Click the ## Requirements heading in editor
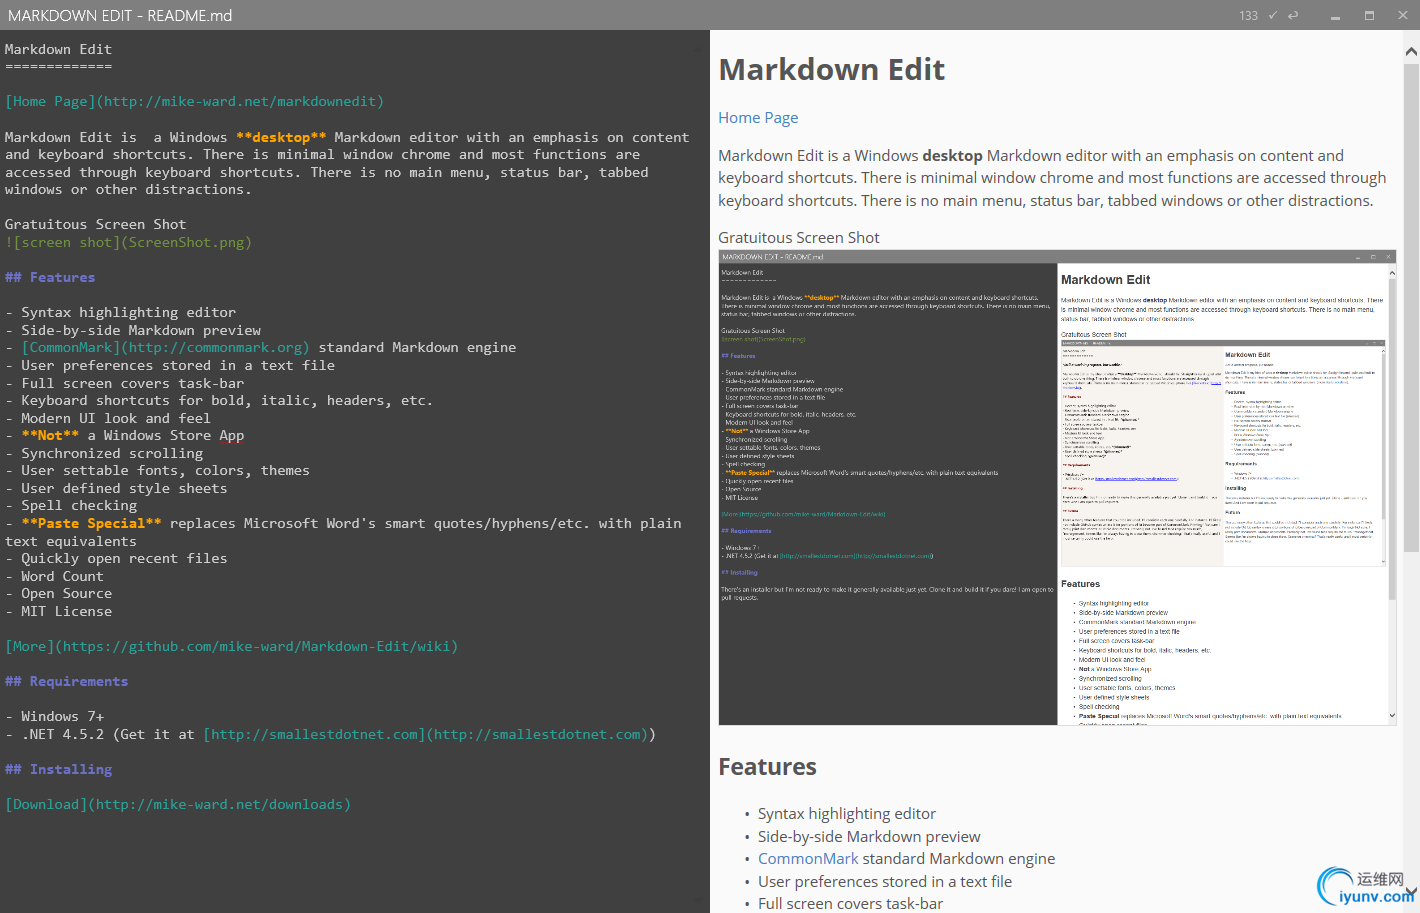Viewport: 1420px width, 913px height. click(67, 681)
